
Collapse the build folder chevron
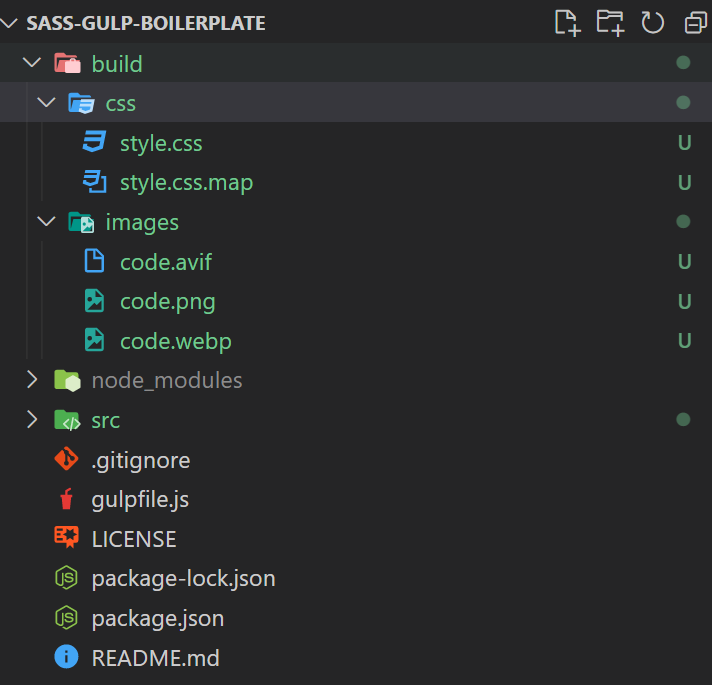[32, 62]
